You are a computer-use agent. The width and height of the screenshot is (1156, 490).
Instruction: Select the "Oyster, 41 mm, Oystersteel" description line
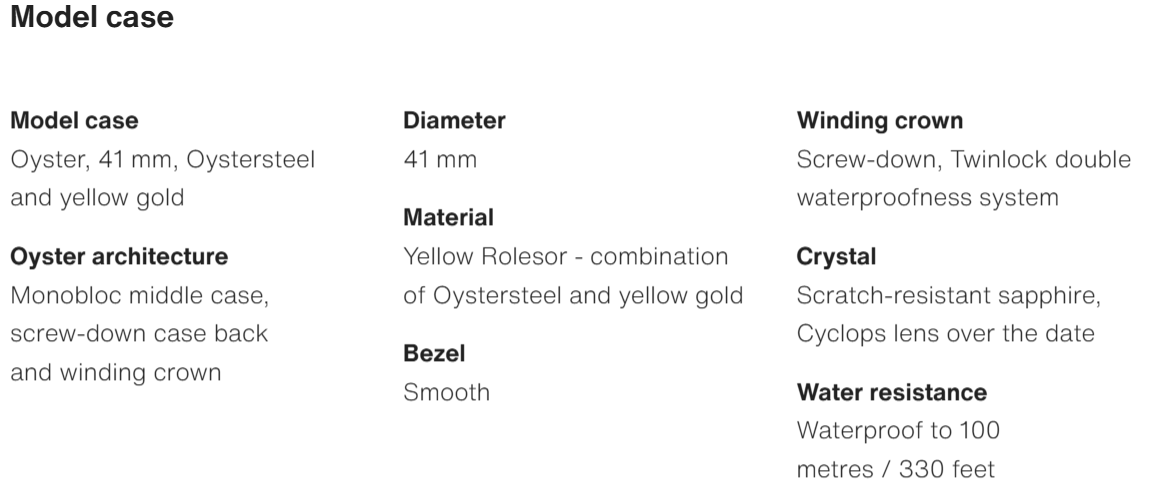162,159
